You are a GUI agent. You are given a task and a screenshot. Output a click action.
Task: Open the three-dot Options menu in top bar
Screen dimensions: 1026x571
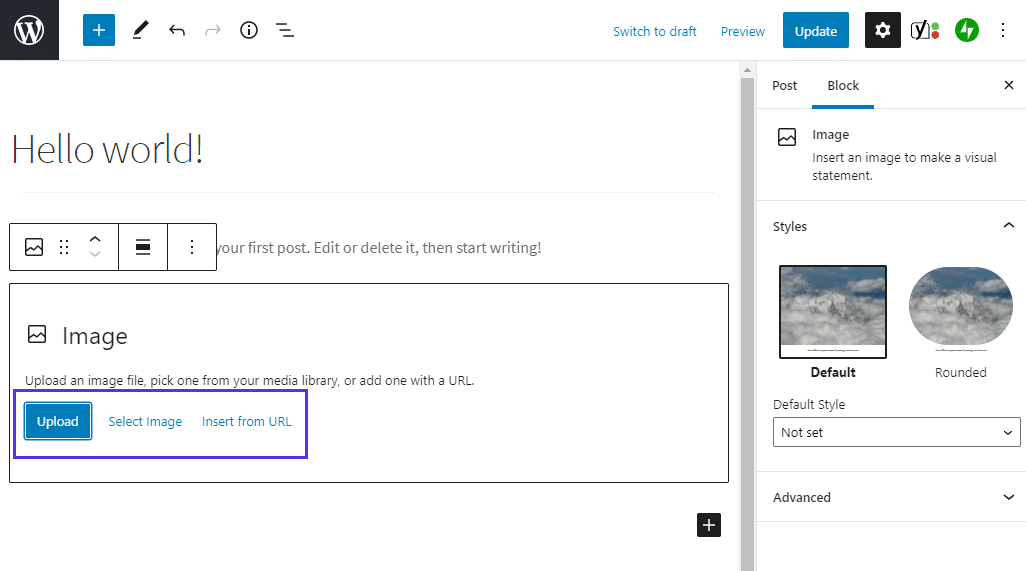click(x=1003, y=30)
